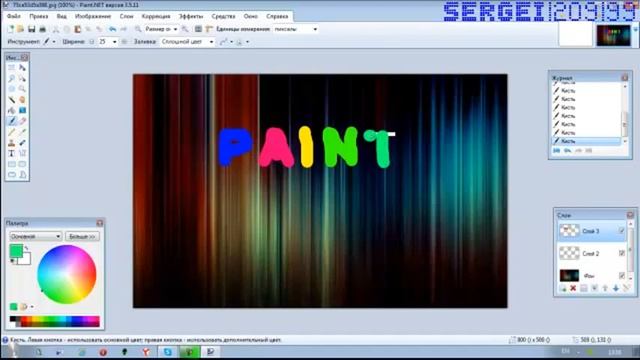This screenshot has height=360, width=640.
Task: Select the Clone Stamp tool
Action: pyautogui.click(x=11, y=142)
